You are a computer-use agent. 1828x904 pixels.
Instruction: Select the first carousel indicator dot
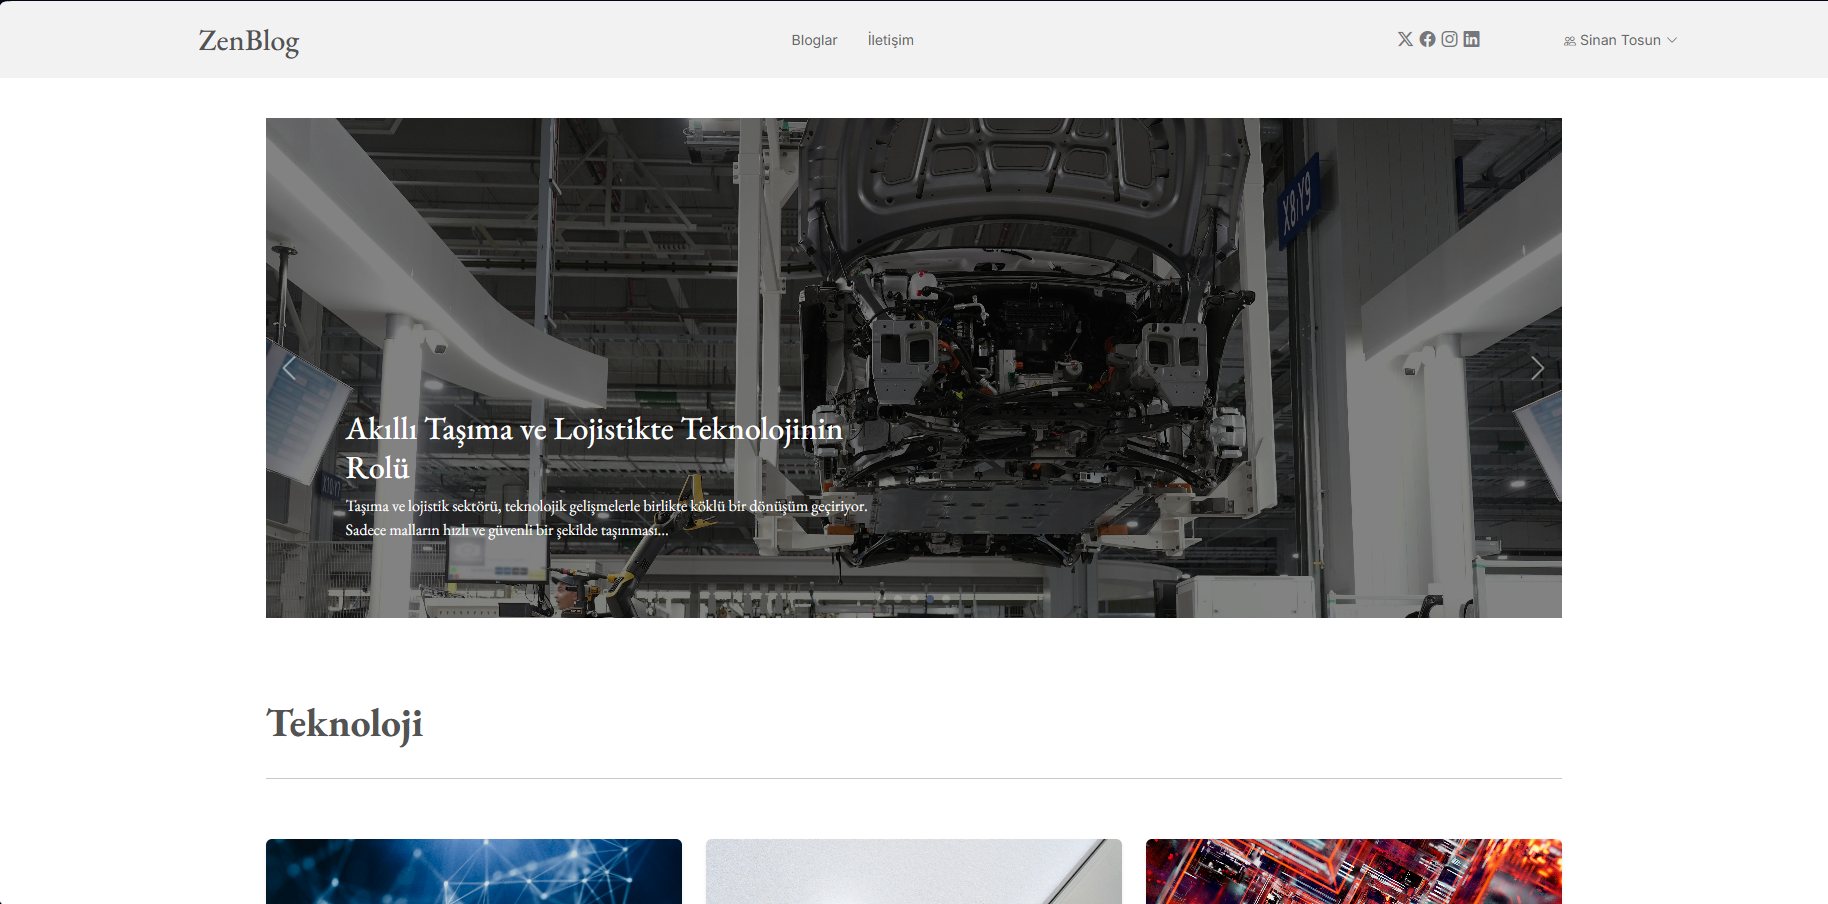pos(882,598)
